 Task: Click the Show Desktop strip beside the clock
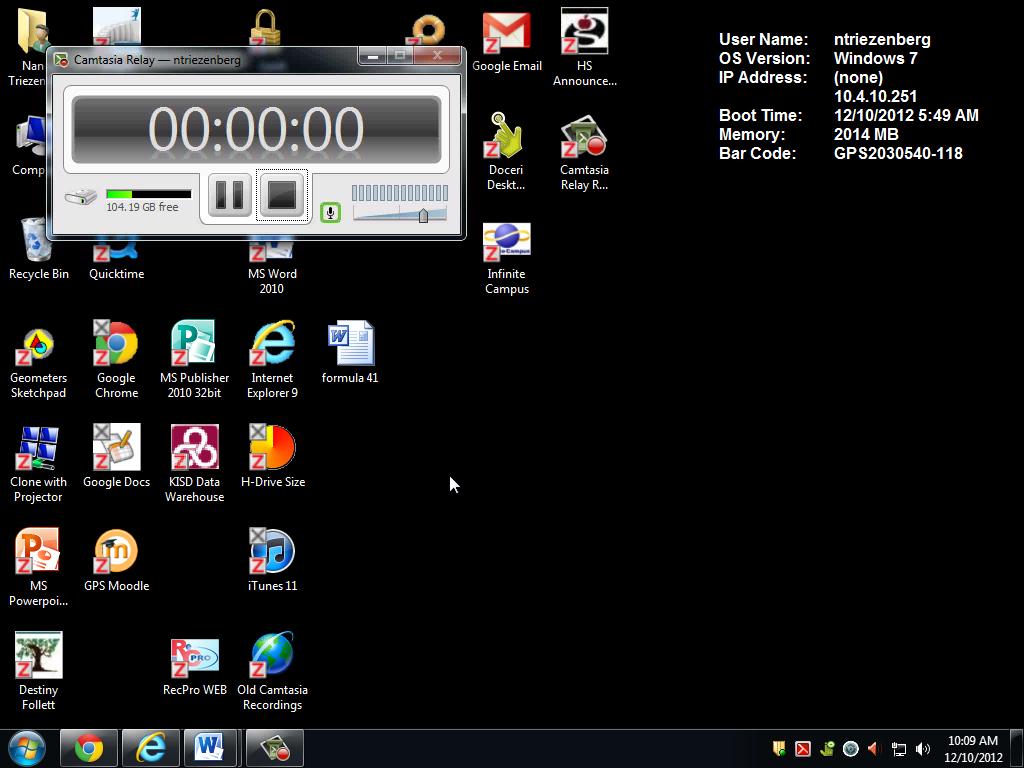tap(1017, 748)
